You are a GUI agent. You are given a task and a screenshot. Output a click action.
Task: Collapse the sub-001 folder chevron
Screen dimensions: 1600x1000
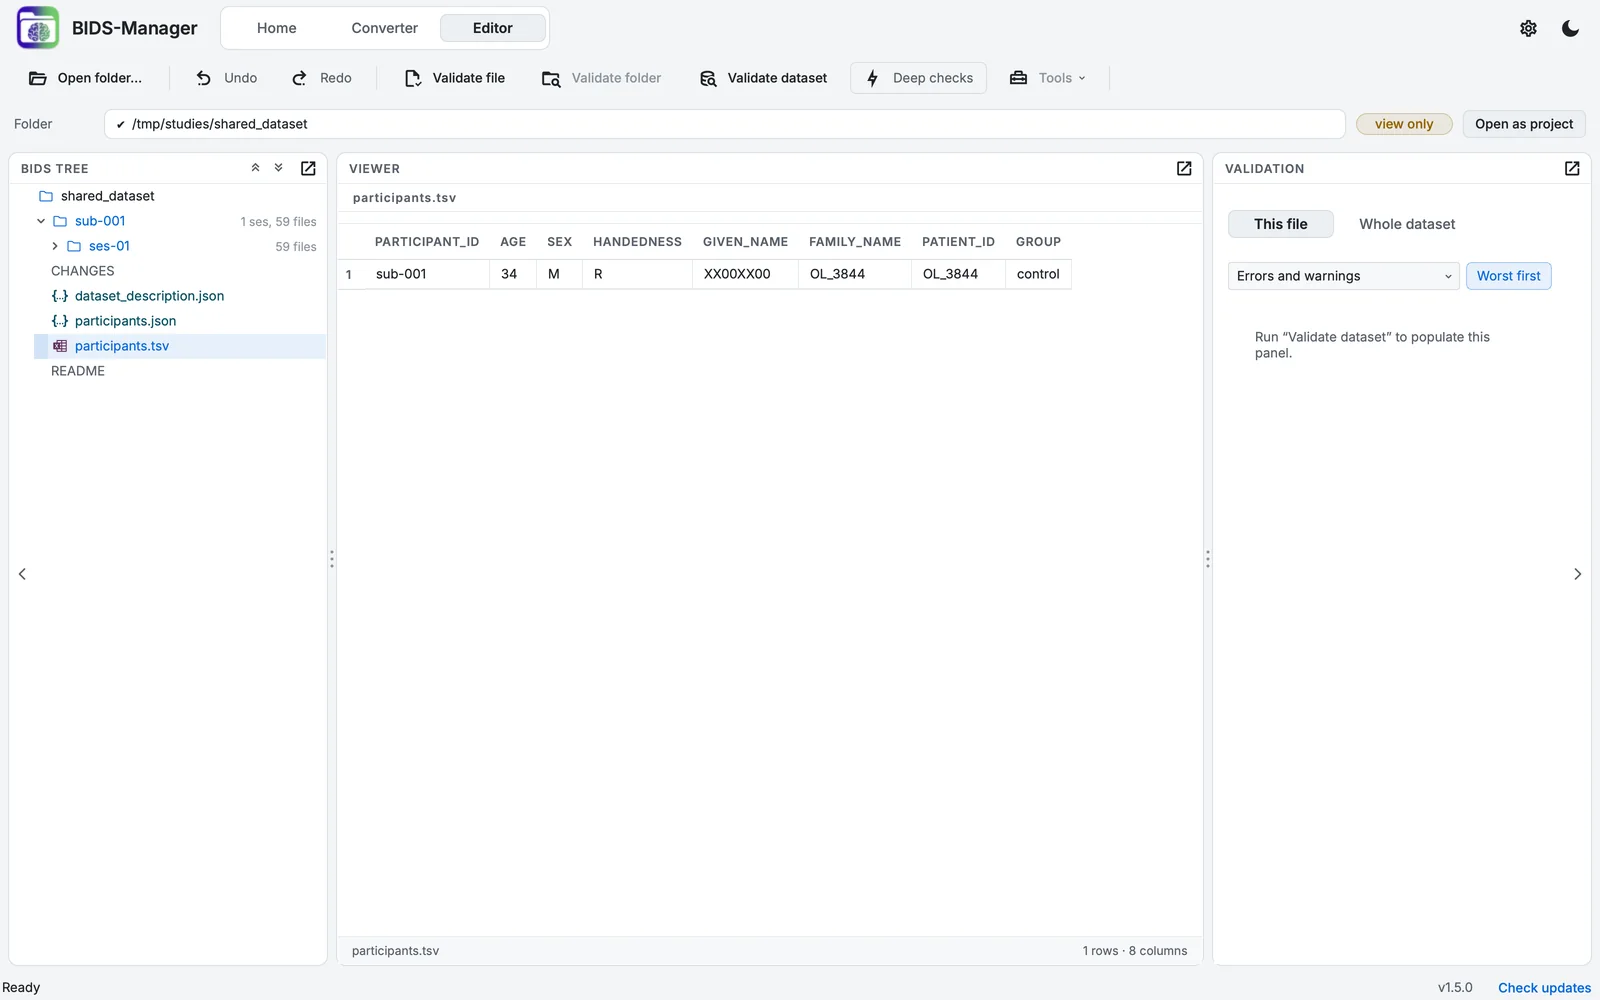click(x=41, y=221)
